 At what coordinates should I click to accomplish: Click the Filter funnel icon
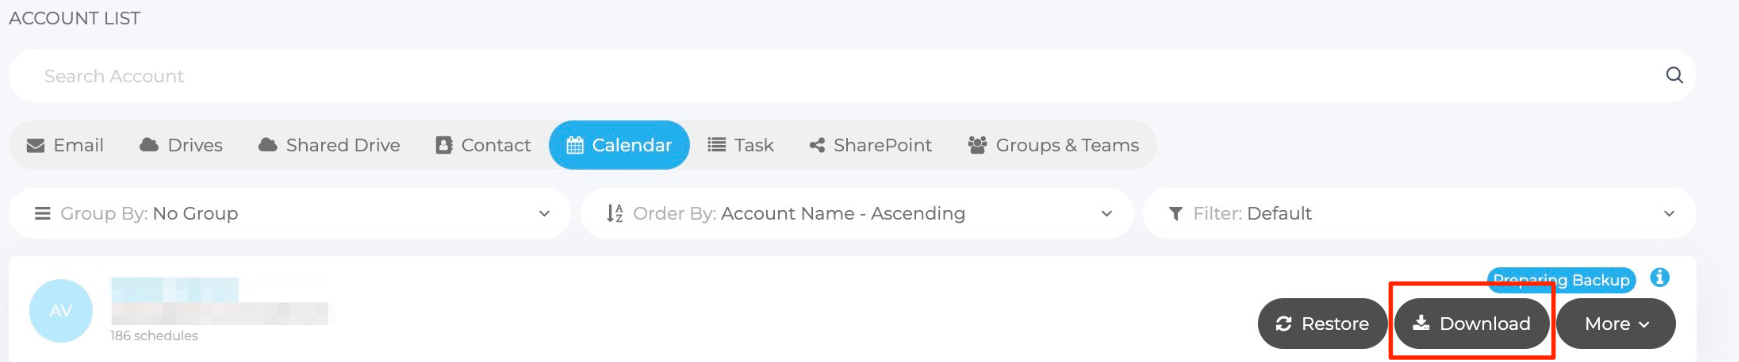pyautogui.click(x=1176, y=214)
